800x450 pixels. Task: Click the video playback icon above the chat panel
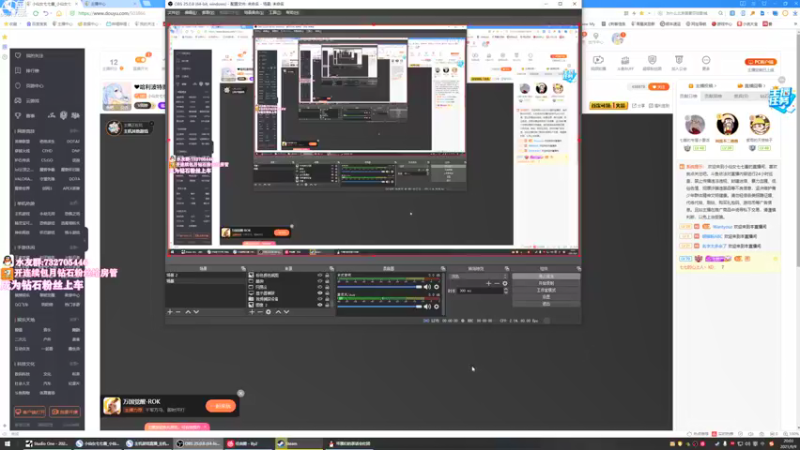598,60
